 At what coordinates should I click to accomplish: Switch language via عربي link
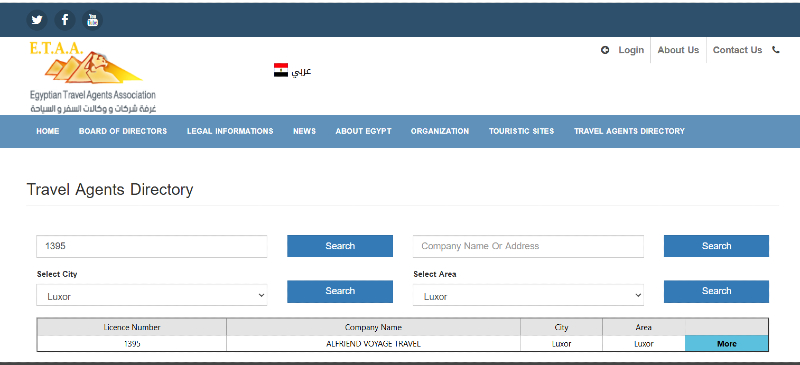pyautogui.click(x=302, y=71)
